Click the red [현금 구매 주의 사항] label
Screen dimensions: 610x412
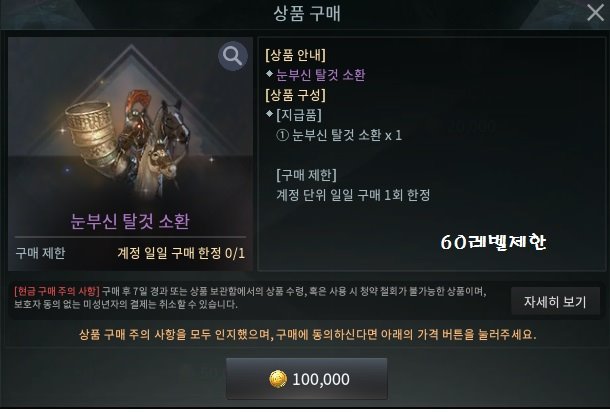pyautogui.click(x=57, y=291)
